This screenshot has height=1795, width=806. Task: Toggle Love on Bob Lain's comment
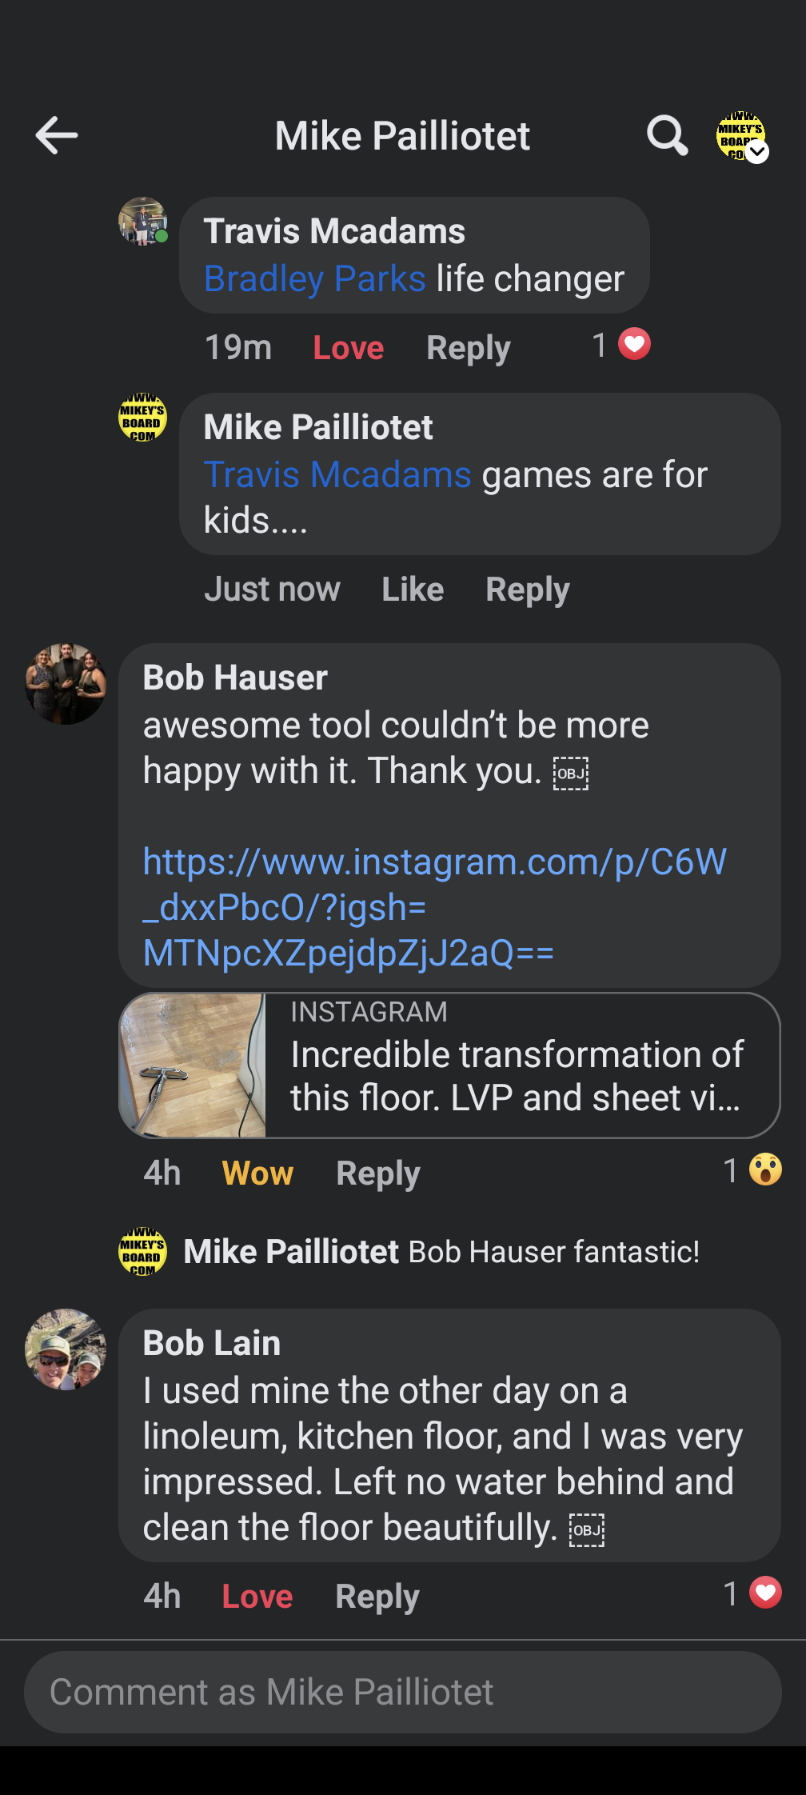[257, 1597]
